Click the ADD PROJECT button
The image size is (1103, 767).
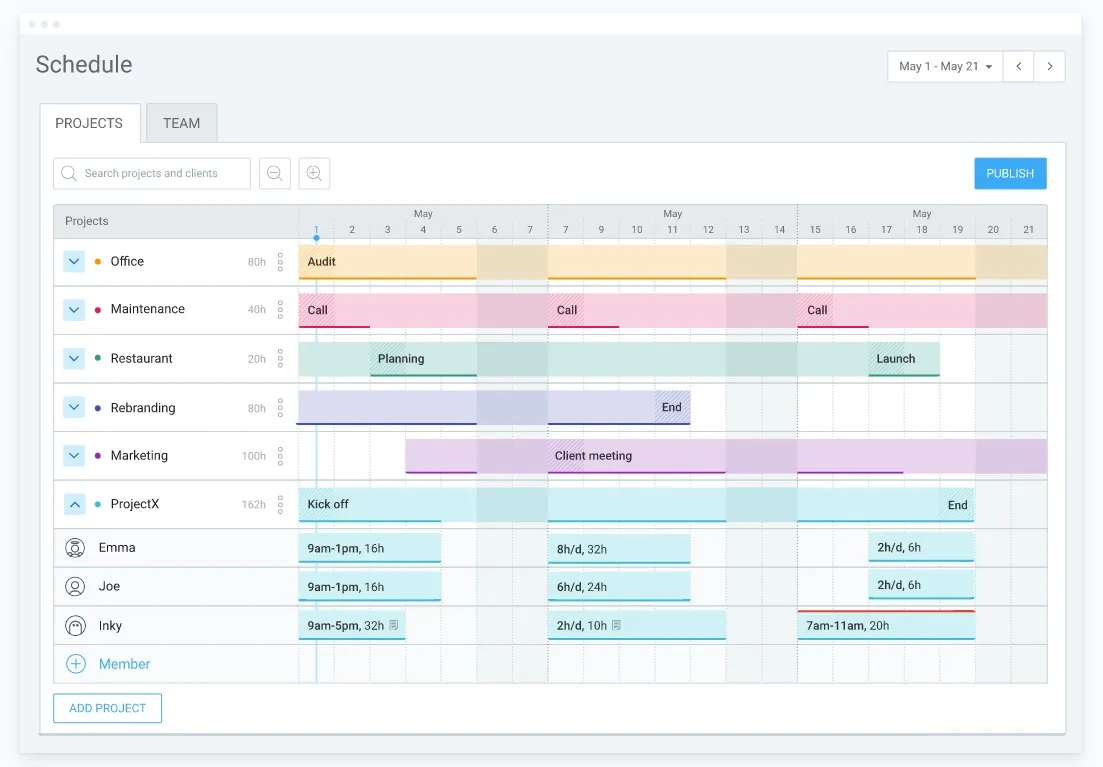(x=108, y=708)
